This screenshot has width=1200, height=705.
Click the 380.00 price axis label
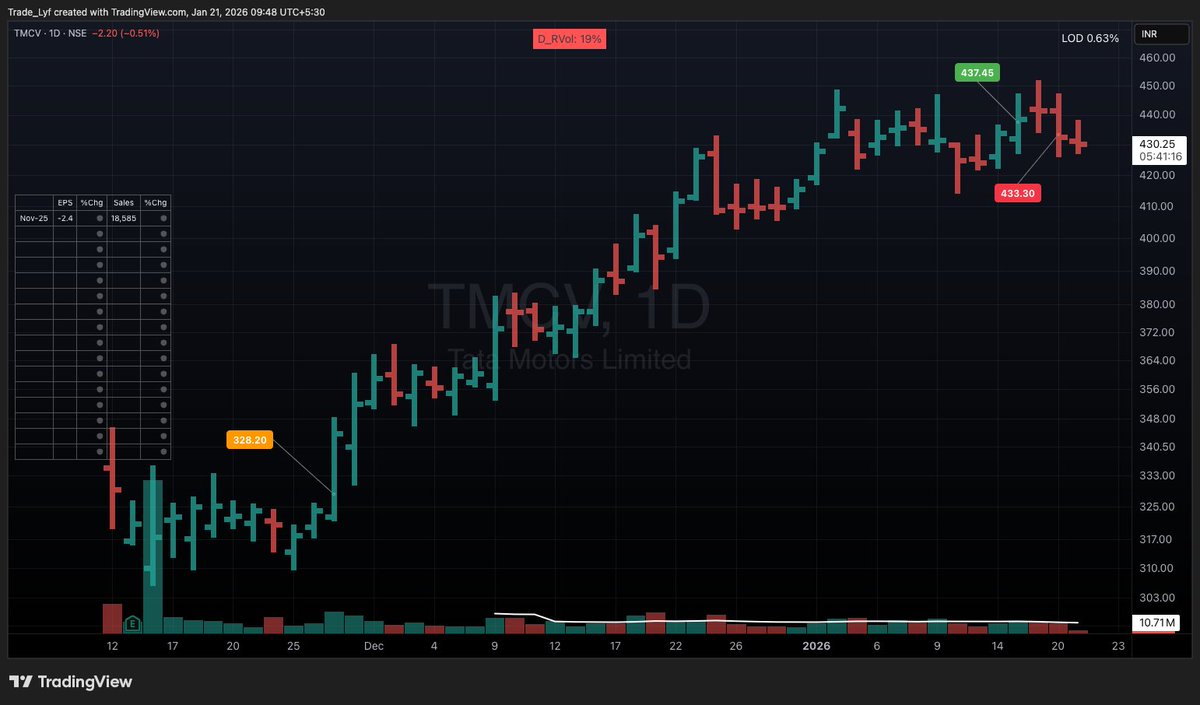pyautogui.click(x=1156, y=305)
